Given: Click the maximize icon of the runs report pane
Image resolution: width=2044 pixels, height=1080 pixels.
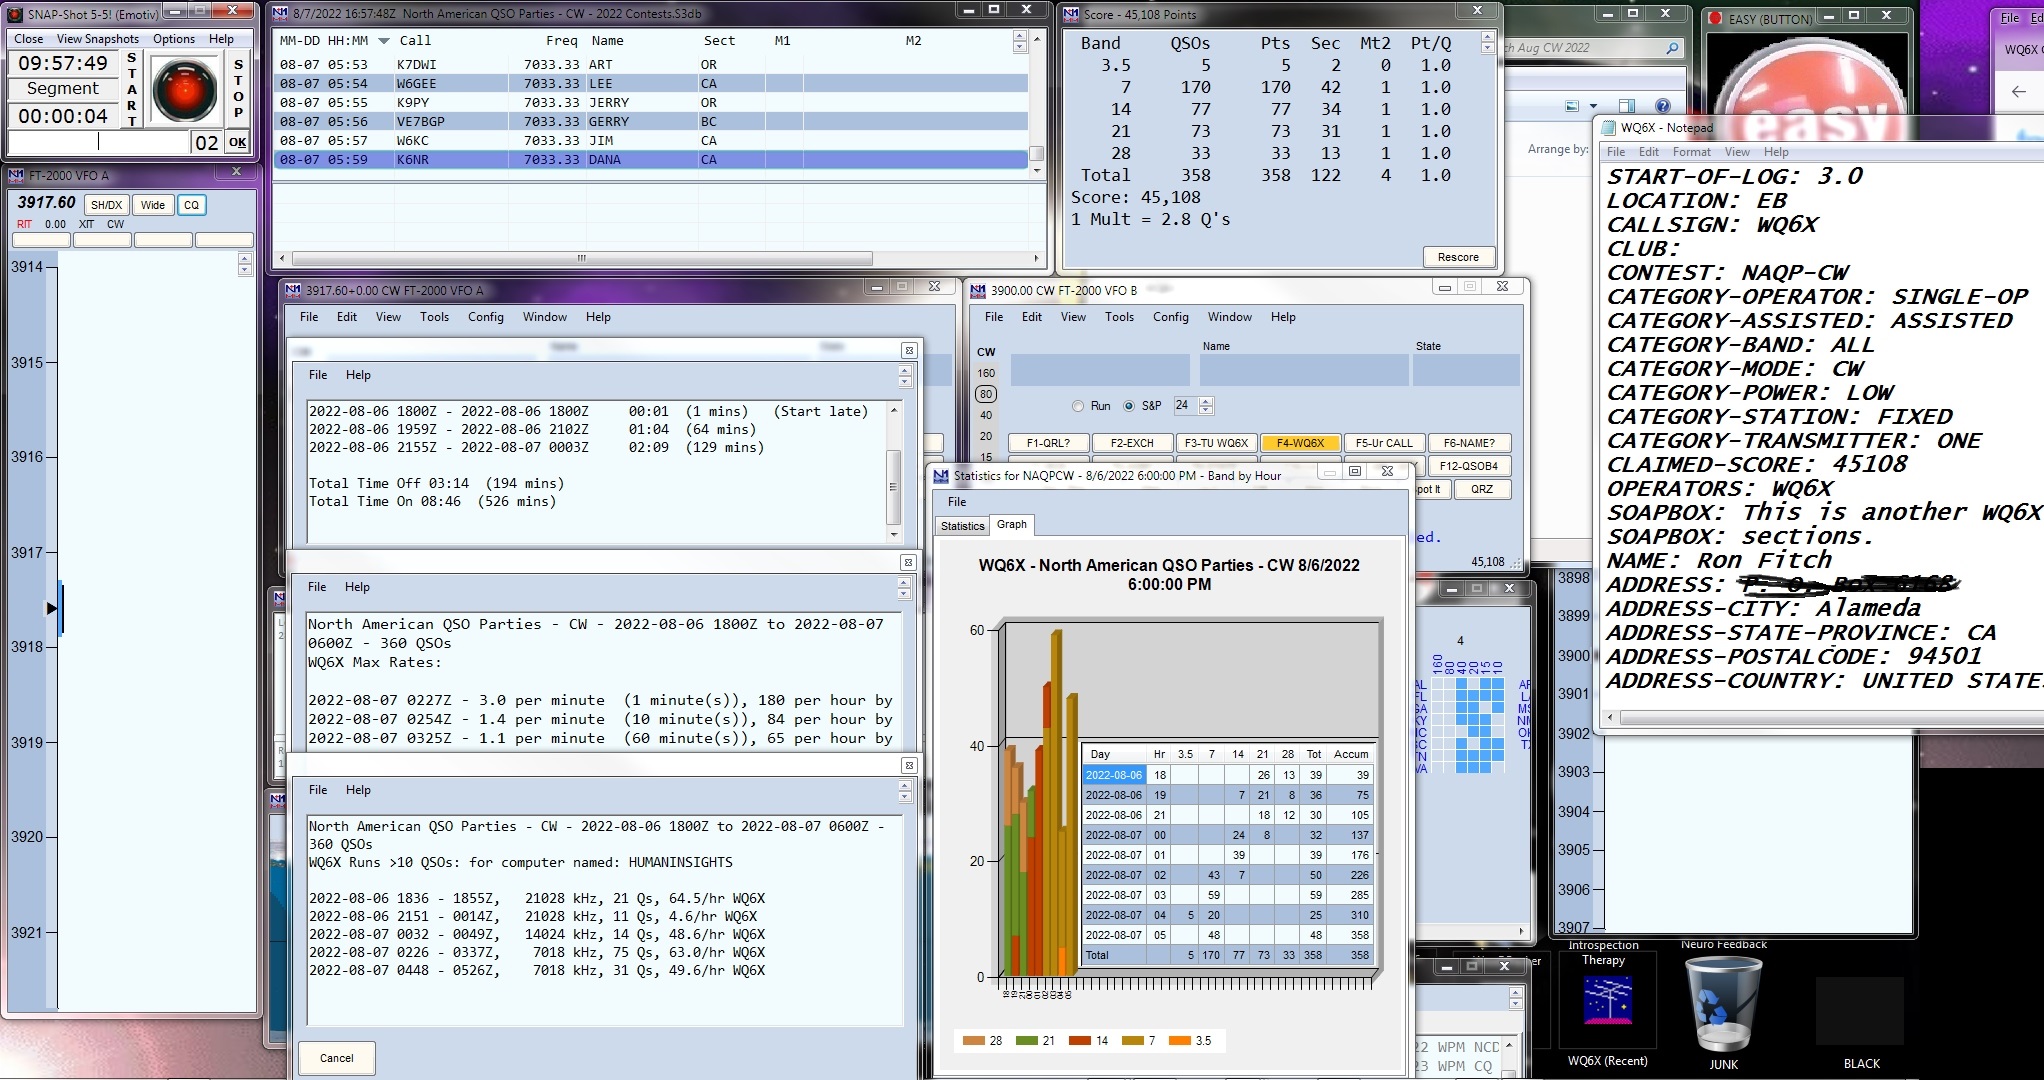Looking at the screenshot, I should pos(908,765).
